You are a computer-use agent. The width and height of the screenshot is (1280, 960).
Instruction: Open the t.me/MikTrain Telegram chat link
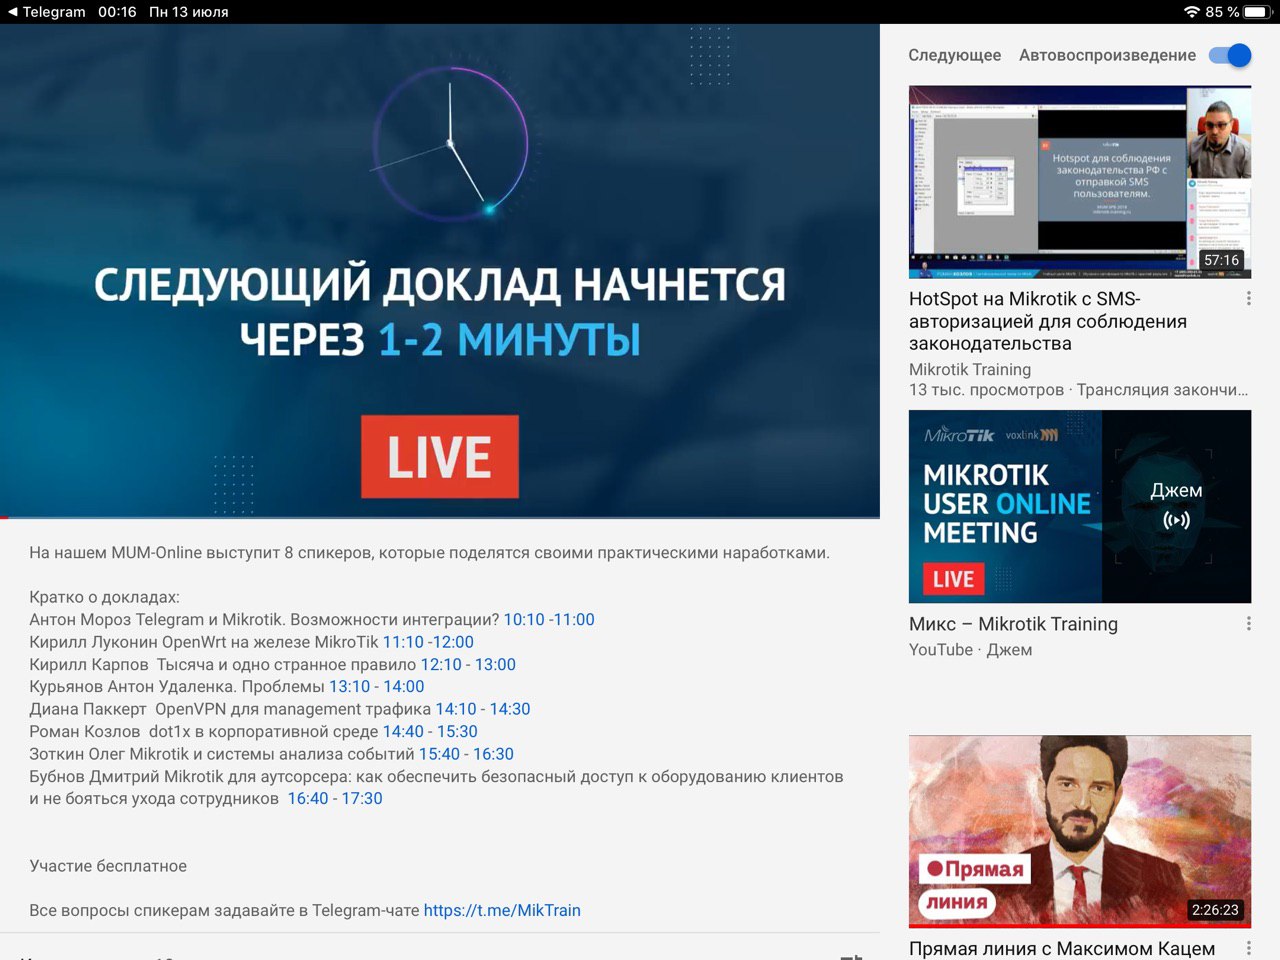pyautogui.click(x=502, y=911)
